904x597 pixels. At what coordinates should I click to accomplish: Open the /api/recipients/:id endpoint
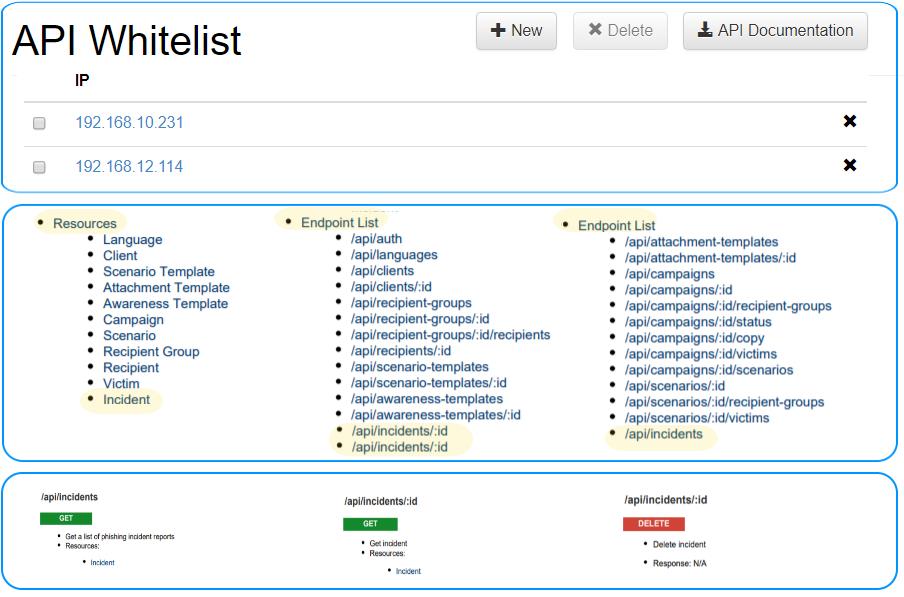(401, 351)
